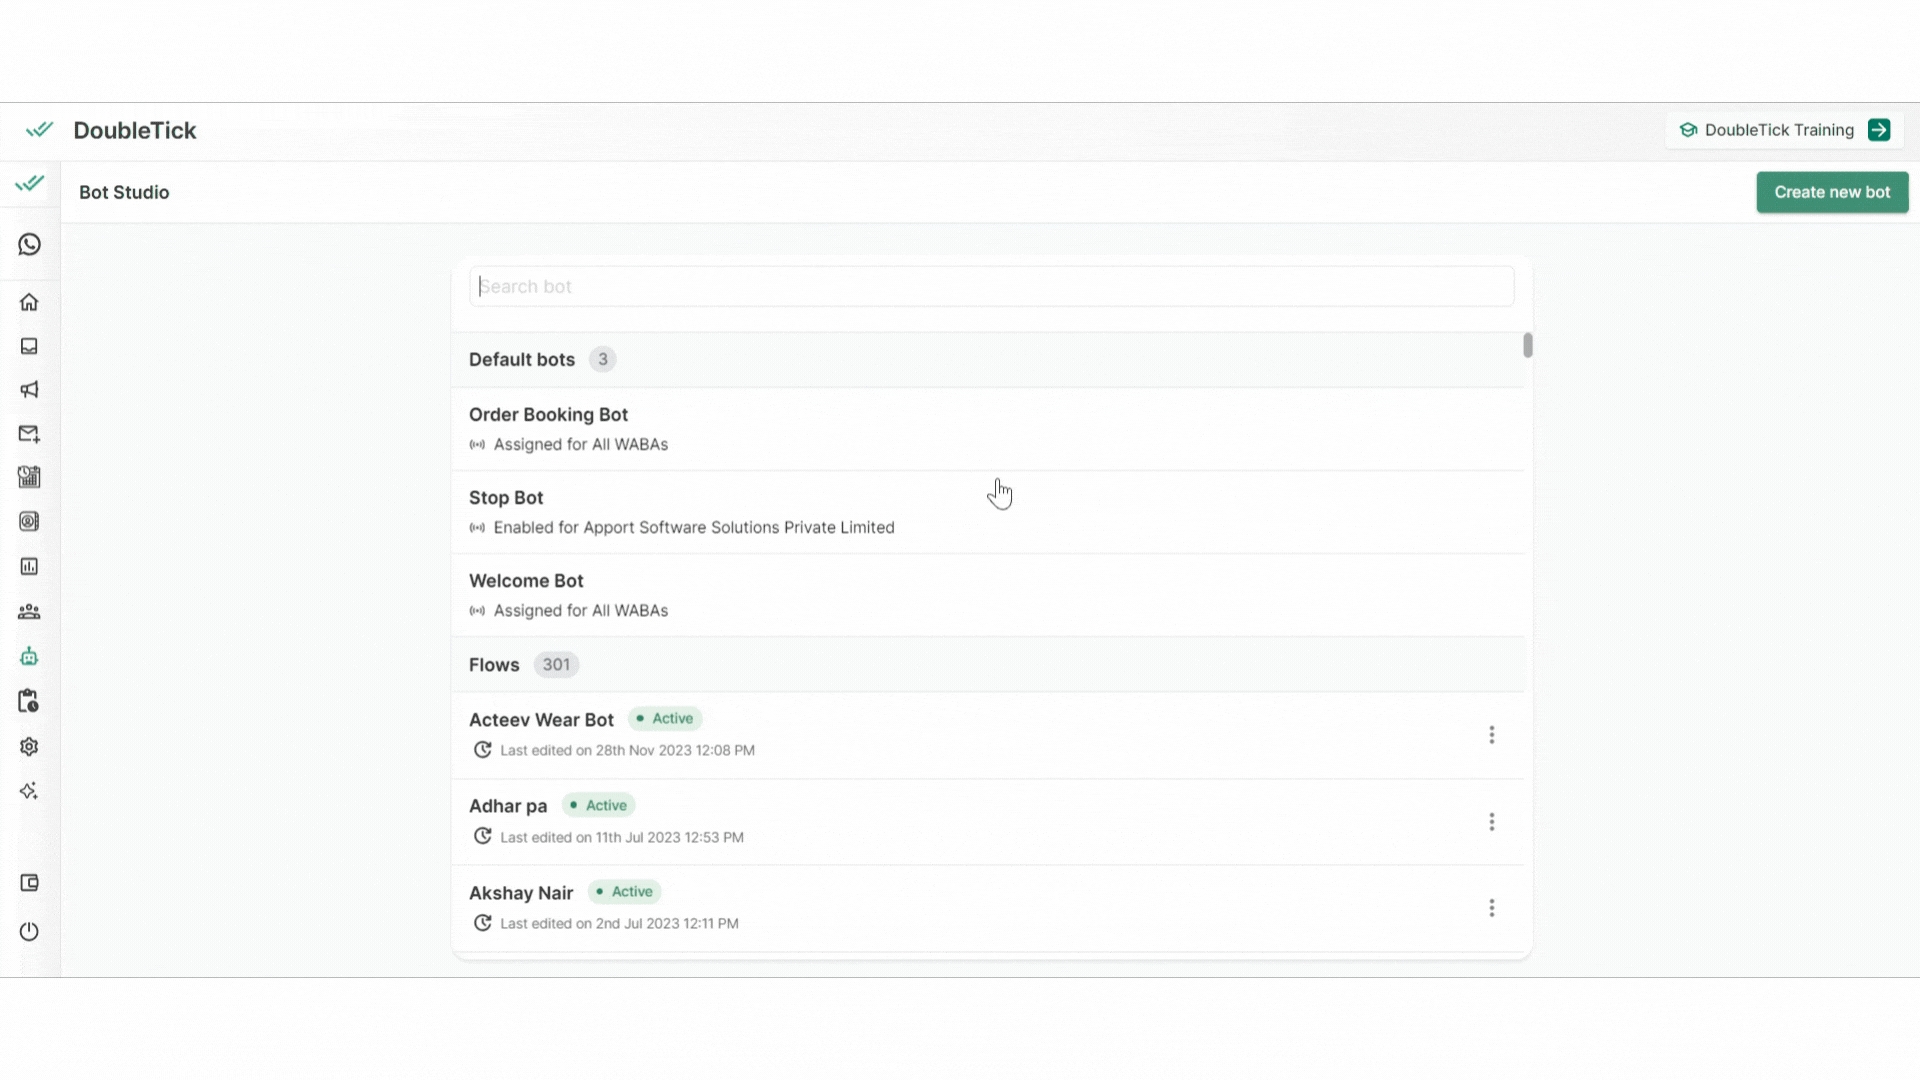Expand kebab menu for Akshay Nair

coord(1491,908)
